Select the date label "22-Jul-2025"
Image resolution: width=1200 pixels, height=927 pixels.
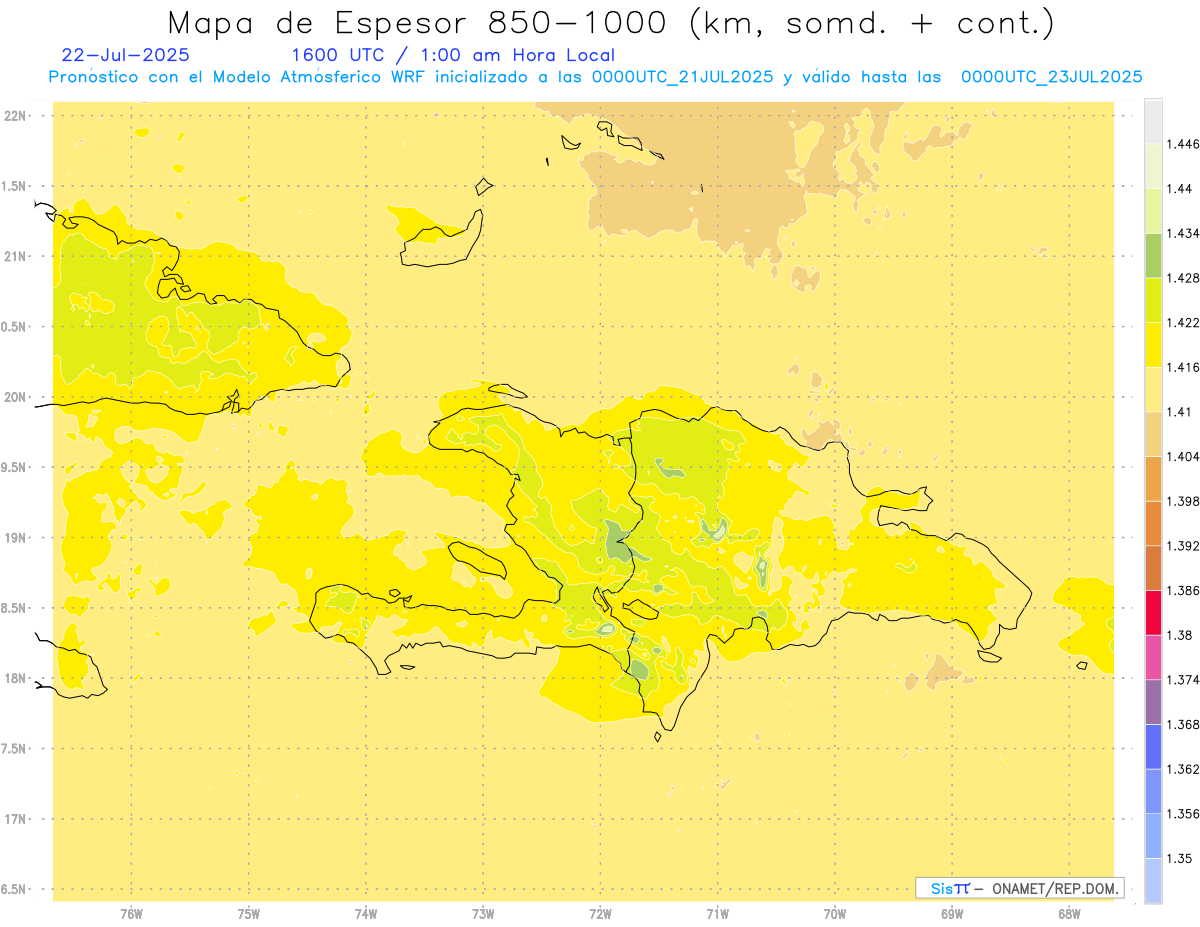125,55
